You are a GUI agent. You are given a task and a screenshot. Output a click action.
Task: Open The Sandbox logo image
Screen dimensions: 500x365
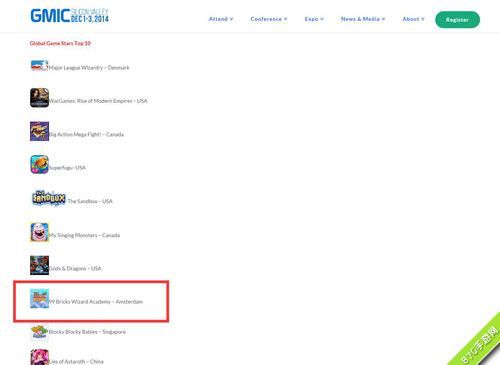point(49,198)
